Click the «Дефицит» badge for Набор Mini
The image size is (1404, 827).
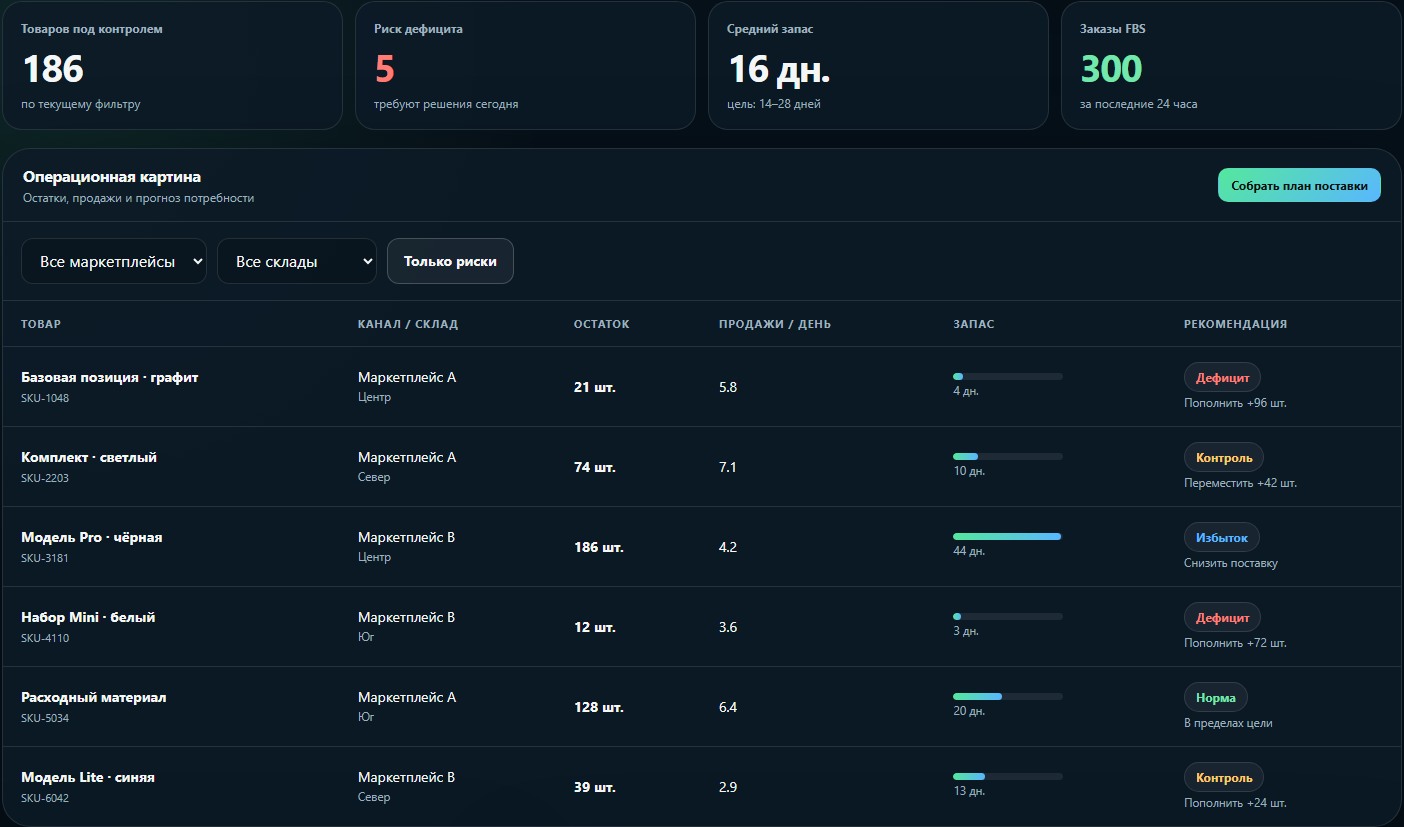pos(1223,617)
